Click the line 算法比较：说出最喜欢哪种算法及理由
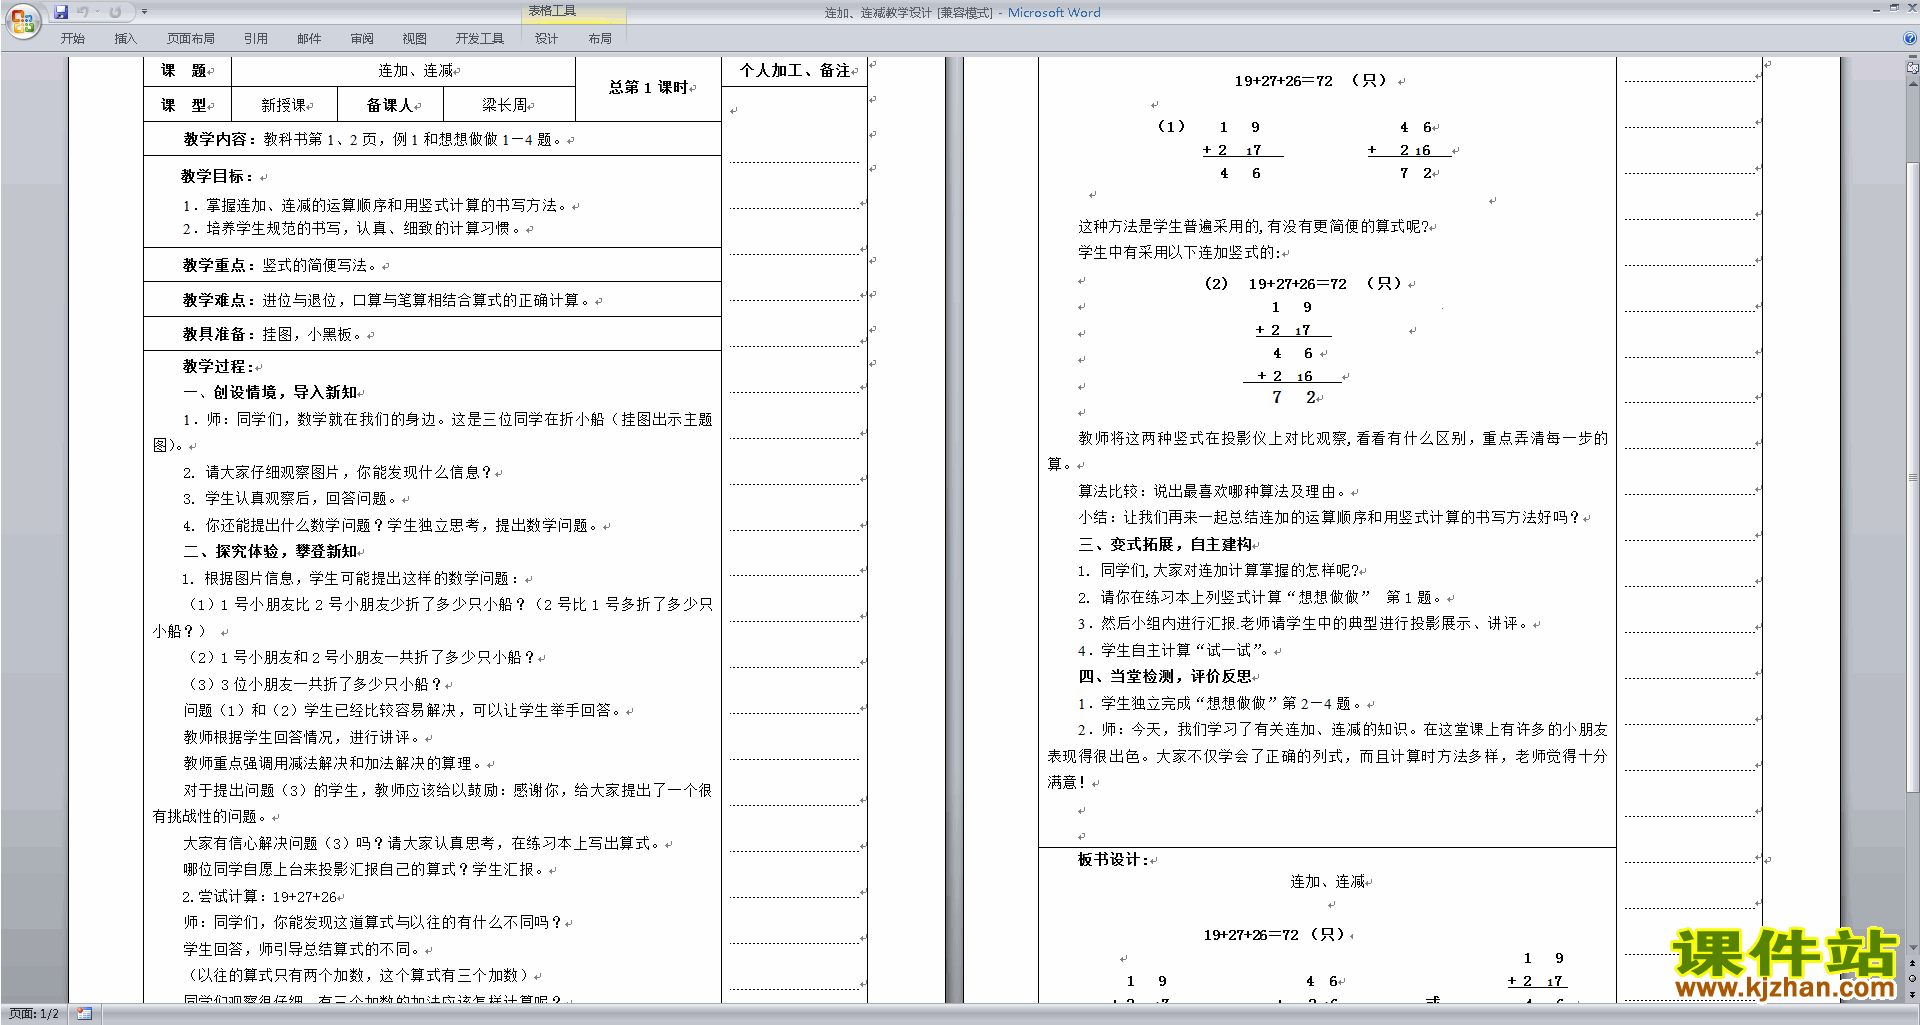 (x=1213, y=492)
